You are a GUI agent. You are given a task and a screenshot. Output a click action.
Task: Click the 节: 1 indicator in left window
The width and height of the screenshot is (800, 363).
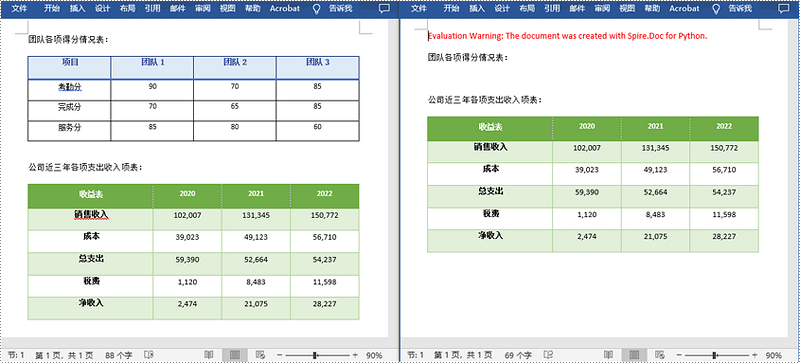pos(15,354)
